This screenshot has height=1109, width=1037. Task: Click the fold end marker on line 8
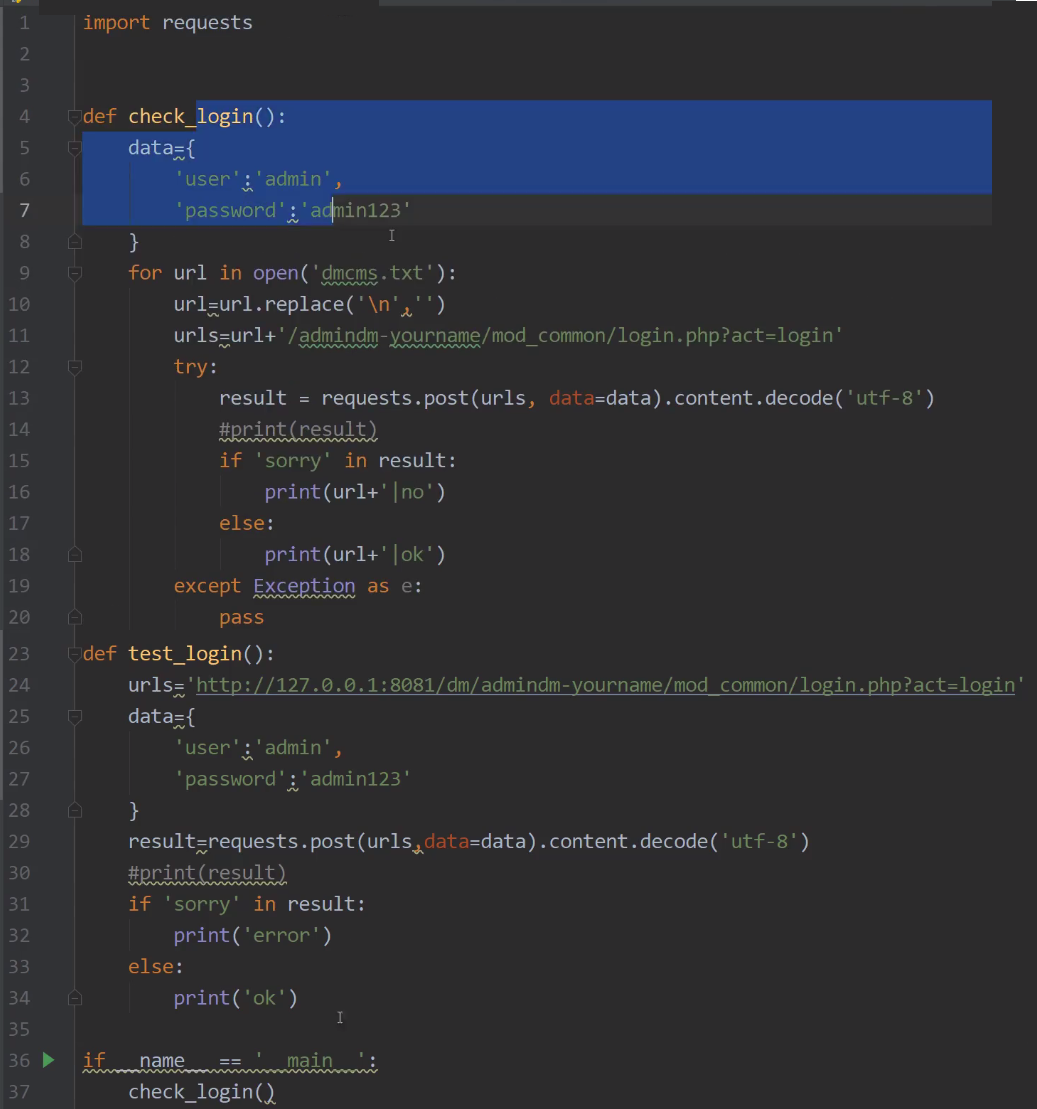(73, 241)
